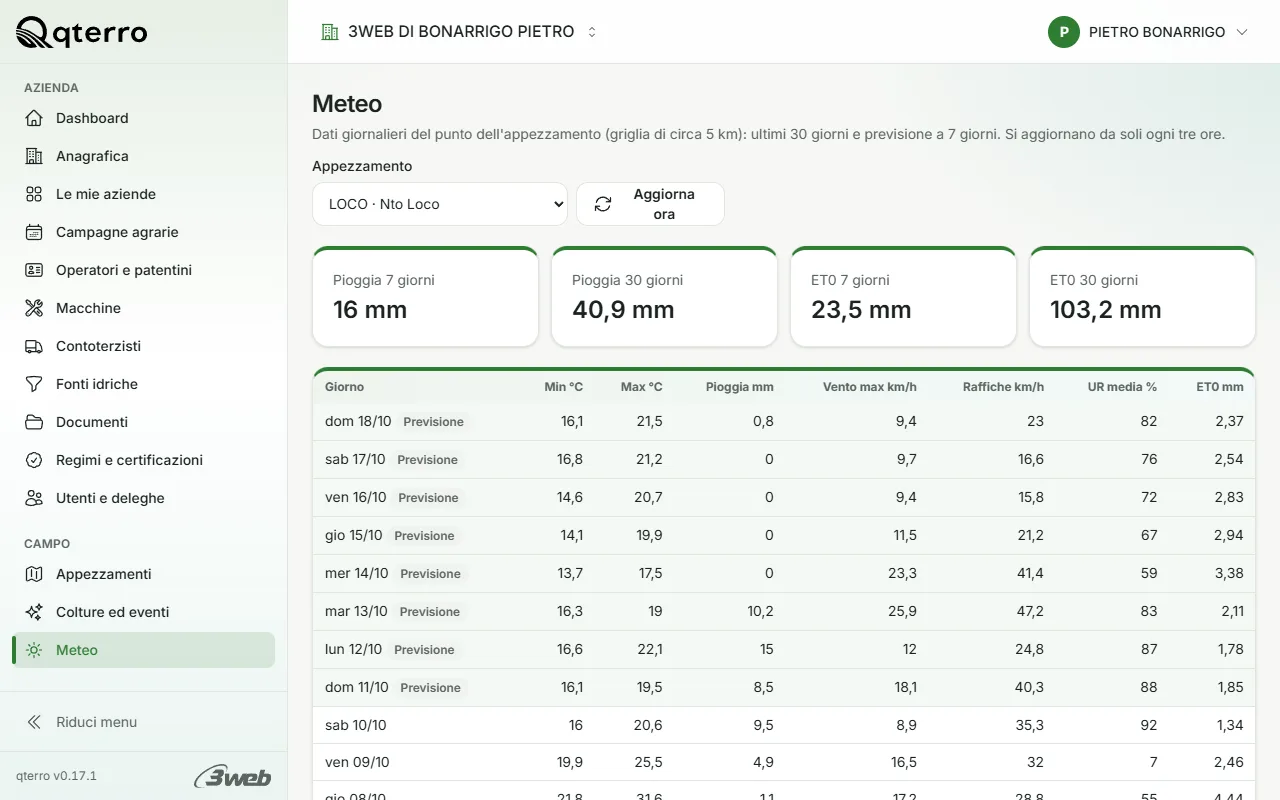Click the ET0 30 giorni value 103,2 mm
The image size is (1280, 800).
[1106, 310]
